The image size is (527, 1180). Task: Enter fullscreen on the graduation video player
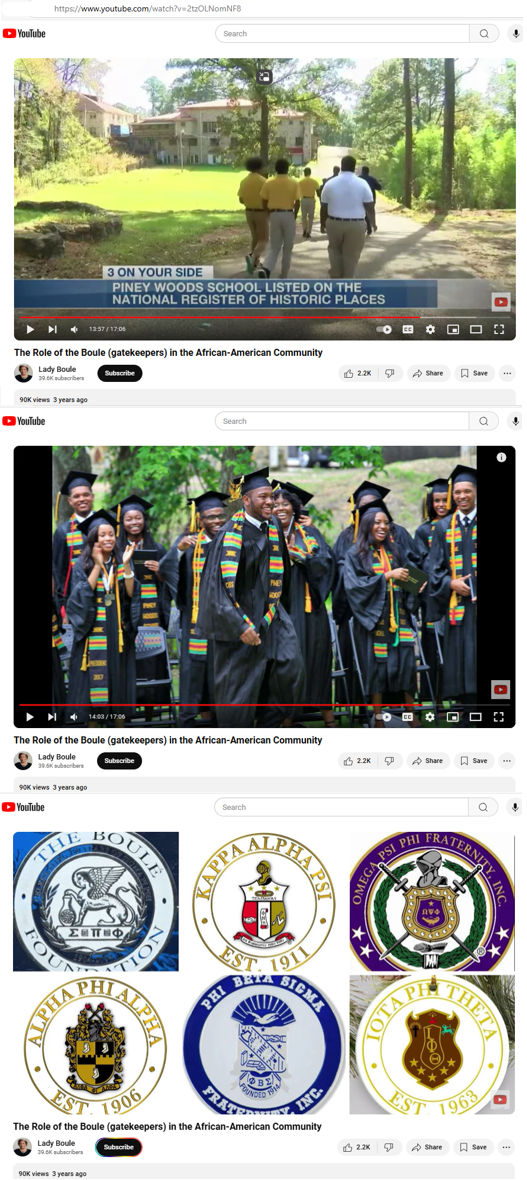498,717
